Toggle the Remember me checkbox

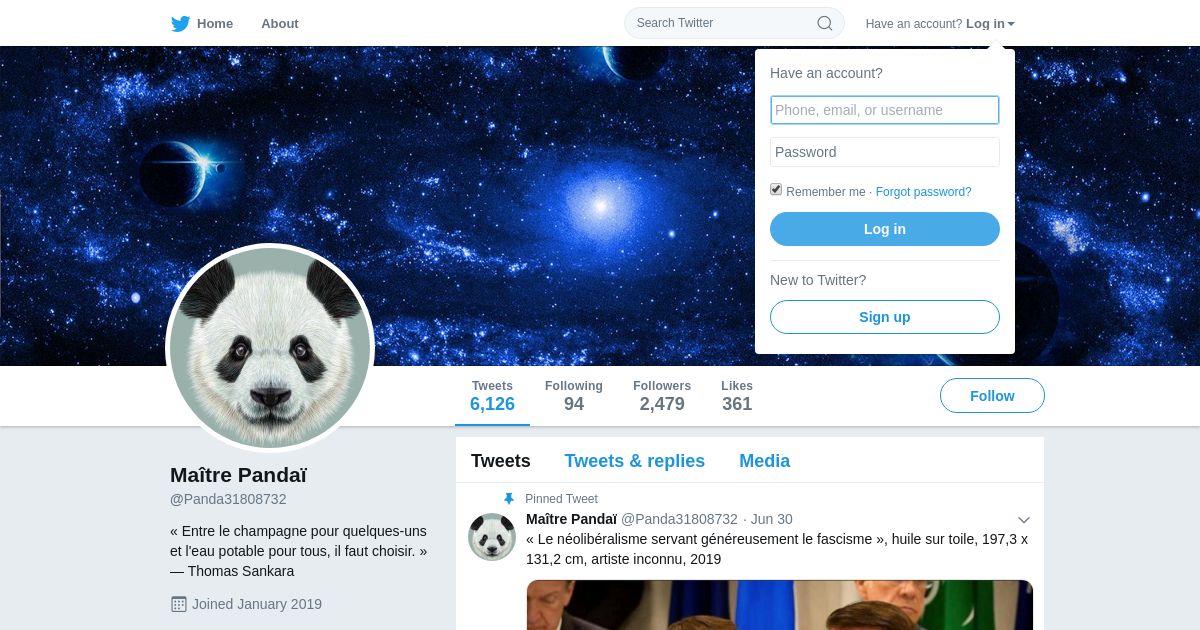click(776, 190)
